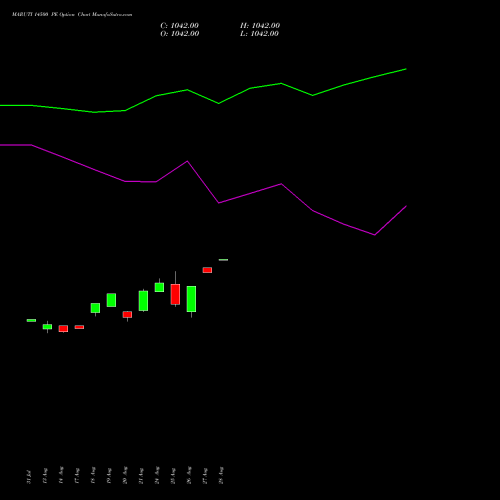Select the thin red candle above 17 Aug
Image resolution: width=500 pixels, height=500 pixels.
coord(79,327)
